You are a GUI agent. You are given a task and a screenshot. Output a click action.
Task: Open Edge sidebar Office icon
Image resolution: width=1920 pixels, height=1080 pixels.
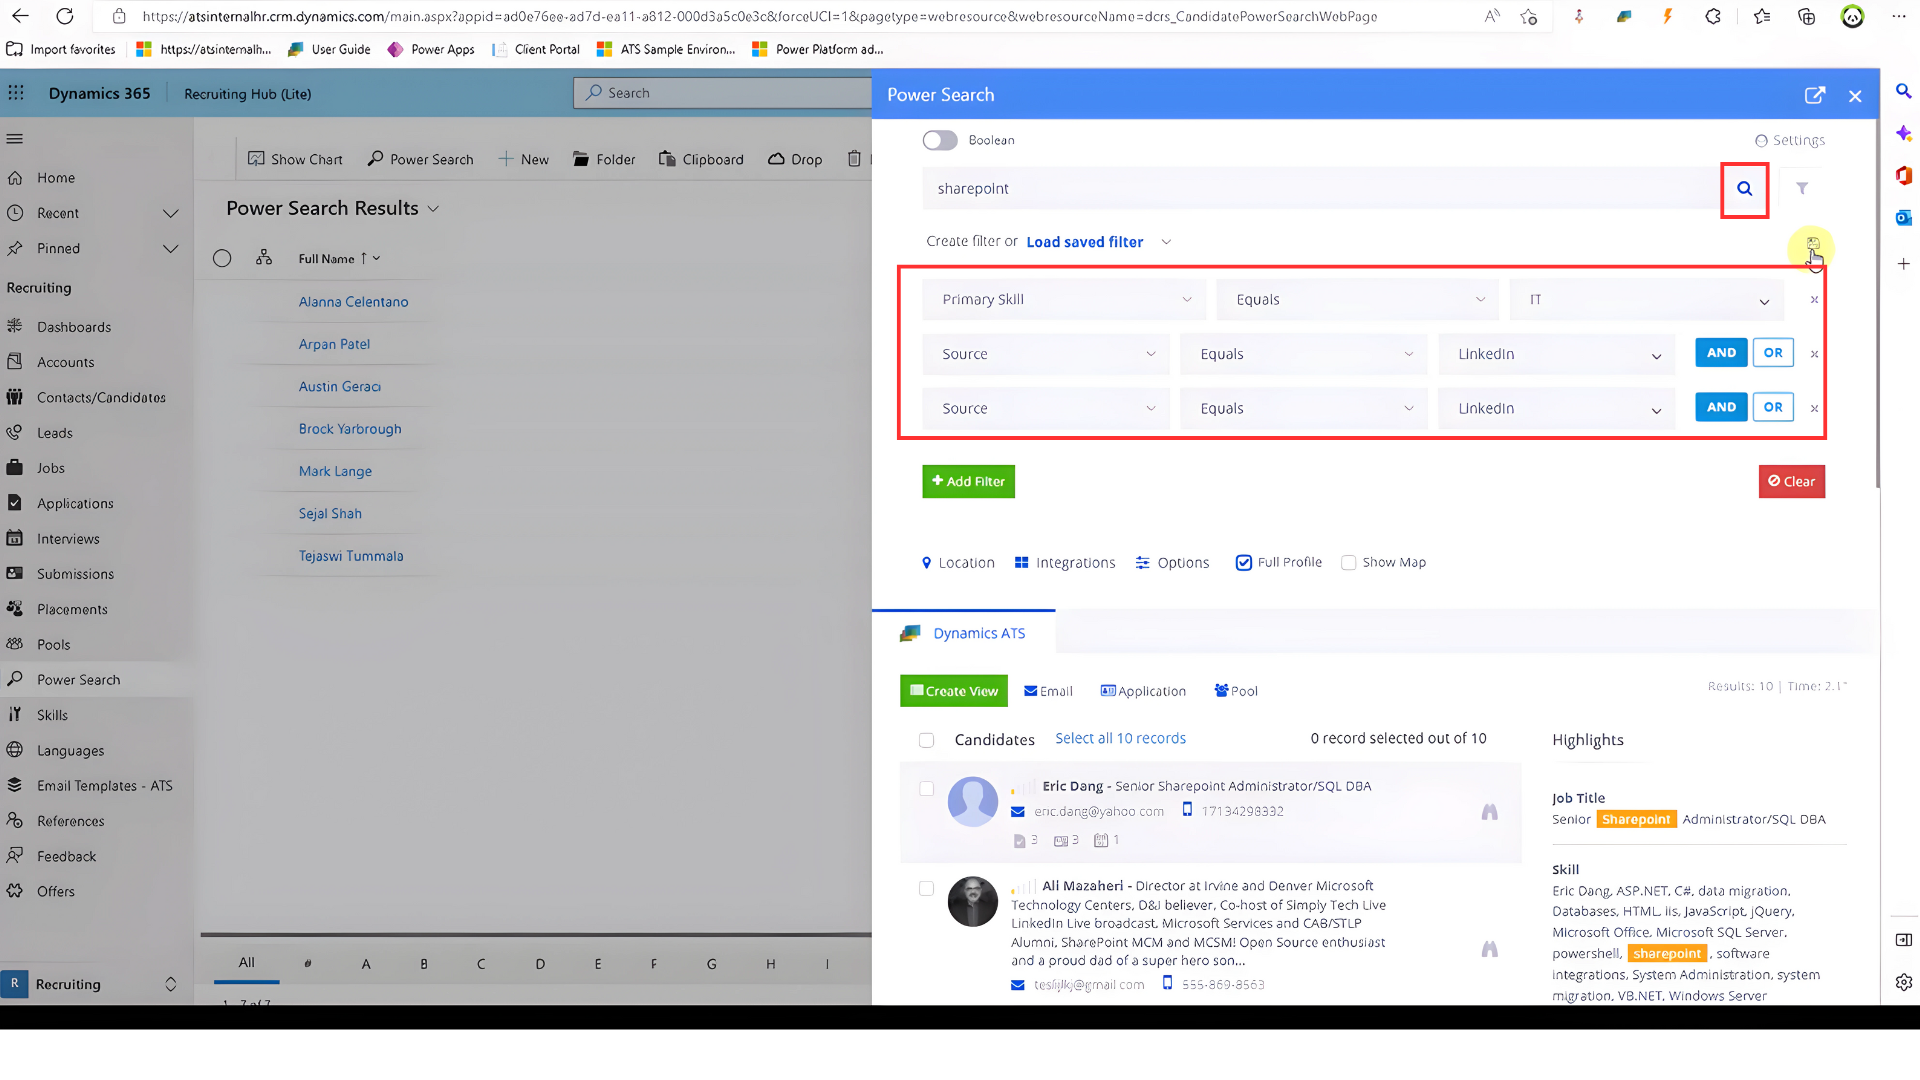click(1903, 176)
